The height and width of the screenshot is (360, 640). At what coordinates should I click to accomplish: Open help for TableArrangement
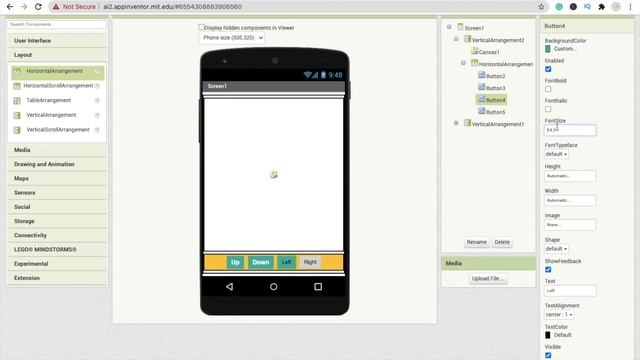click(97, 100)
